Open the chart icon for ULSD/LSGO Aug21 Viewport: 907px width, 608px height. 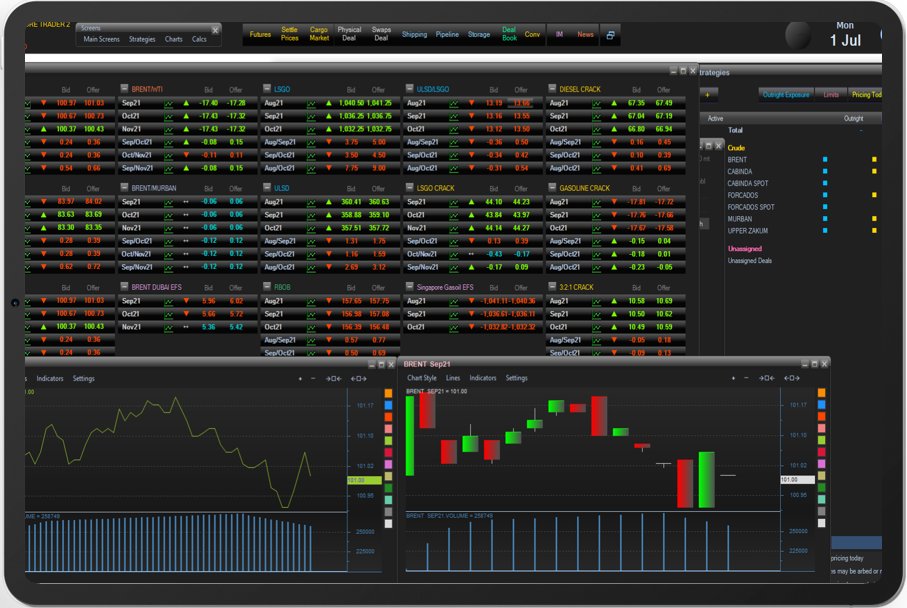(454, 104)
